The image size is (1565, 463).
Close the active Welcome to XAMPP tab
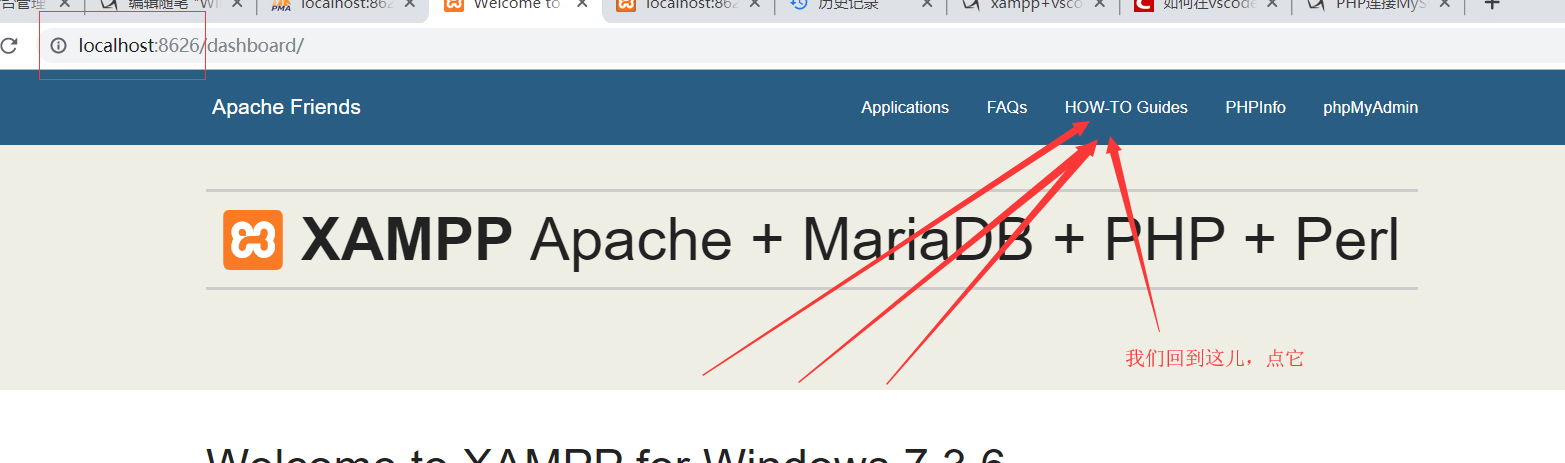581,4
